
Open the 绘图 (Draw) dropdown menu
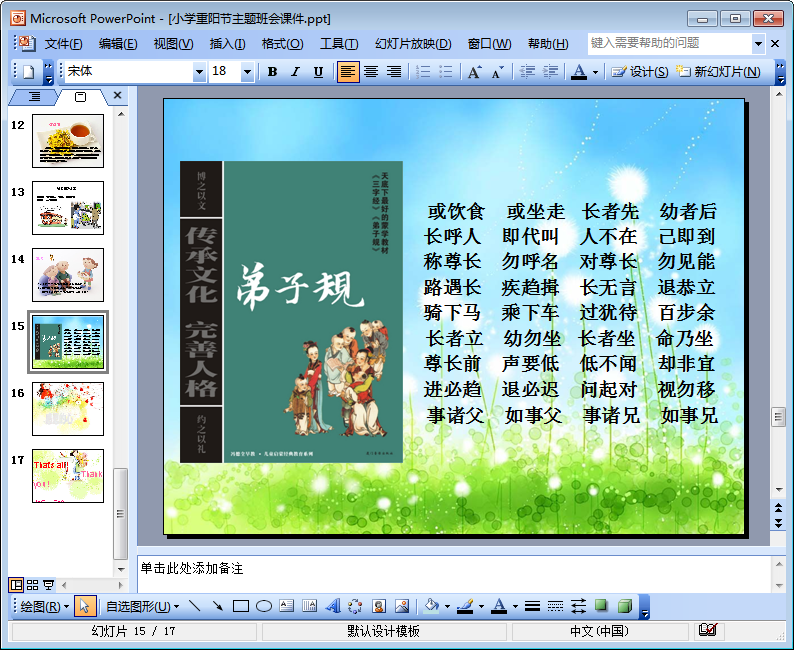coord(45,606)
